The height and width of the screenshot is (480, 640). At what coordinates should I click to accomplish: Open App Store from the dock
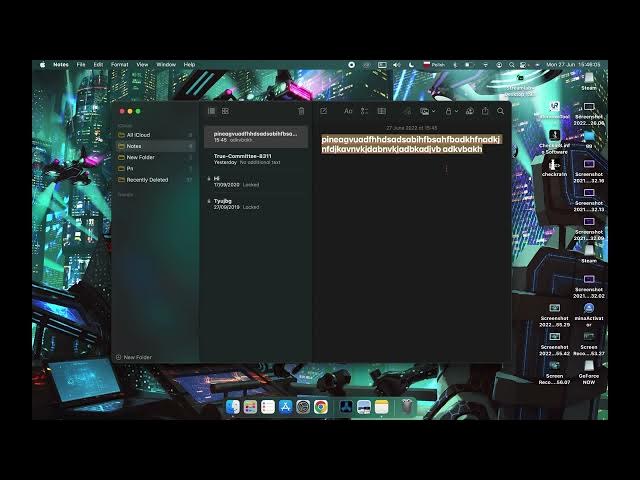(x=285, y=407)
